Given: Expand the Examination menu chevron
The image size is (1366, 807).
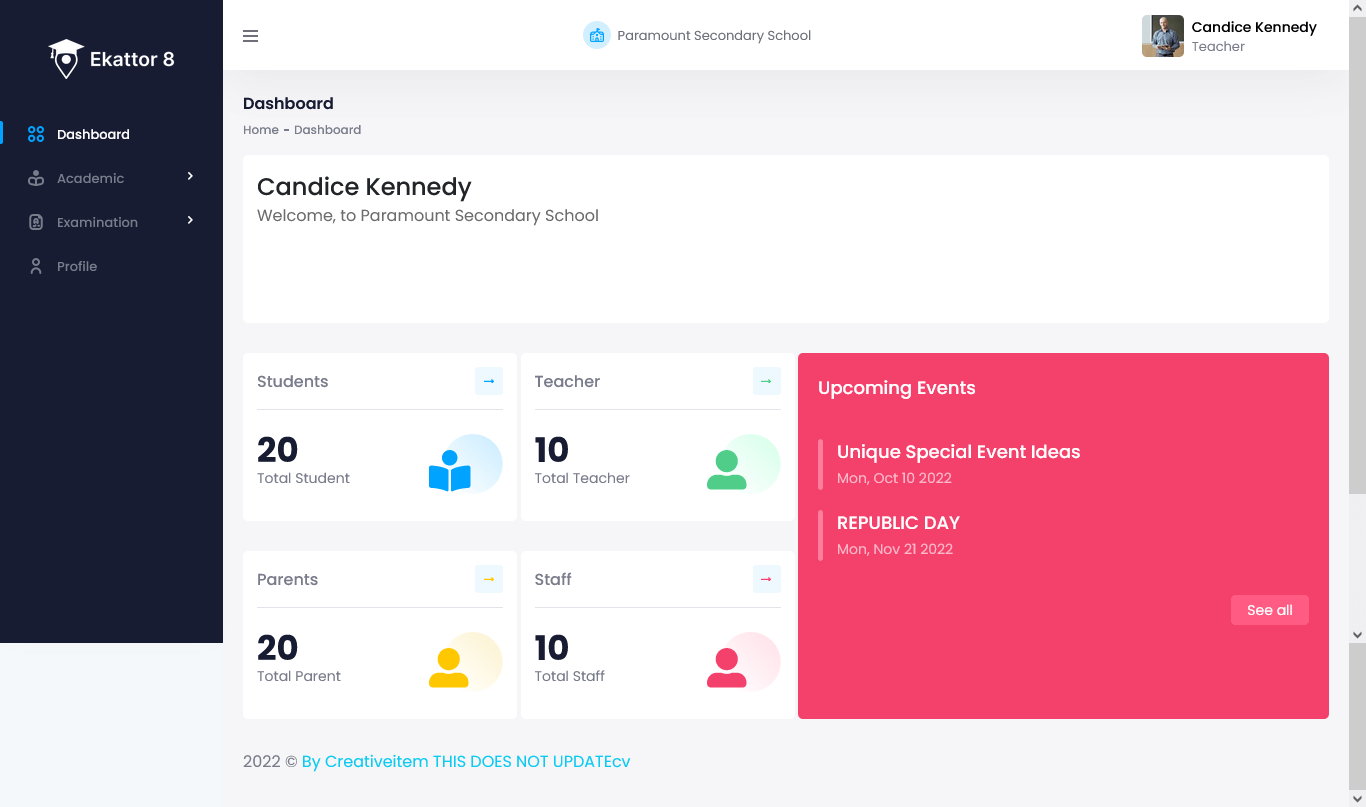Looking at the screenshot, I should [x=190, y=221].
